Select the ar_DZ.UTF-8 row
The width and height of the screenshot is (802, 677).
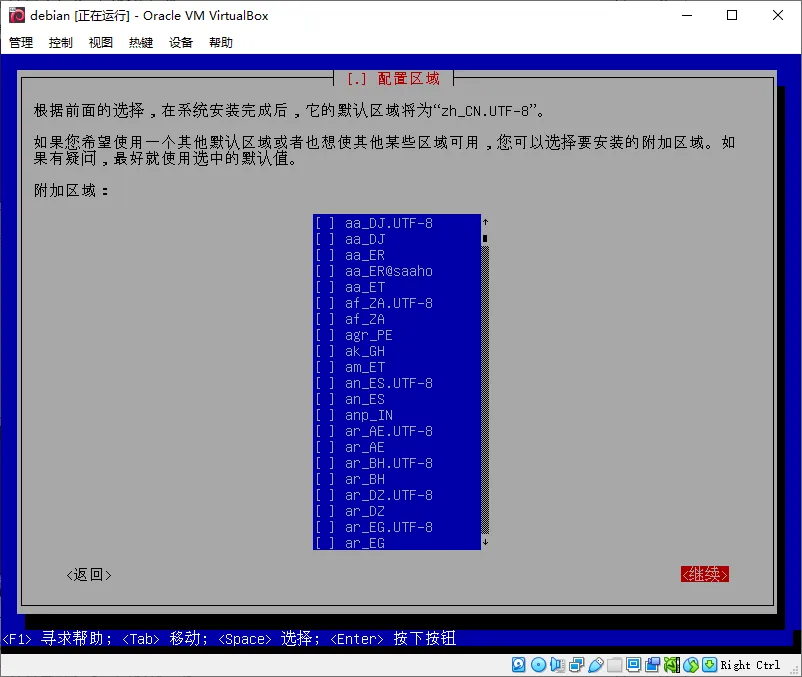(396, 495)
